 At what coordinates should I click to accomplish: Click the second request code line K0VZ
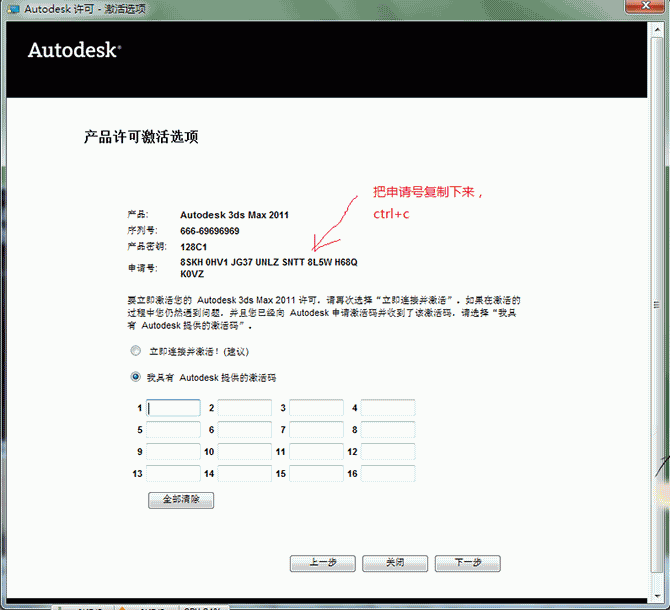click(x=192, y=274)
